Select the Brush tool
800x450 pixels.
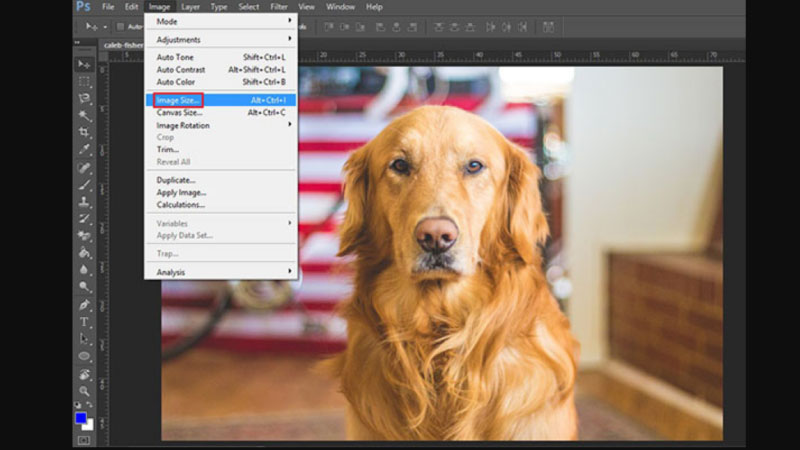(x=84, y=185)
